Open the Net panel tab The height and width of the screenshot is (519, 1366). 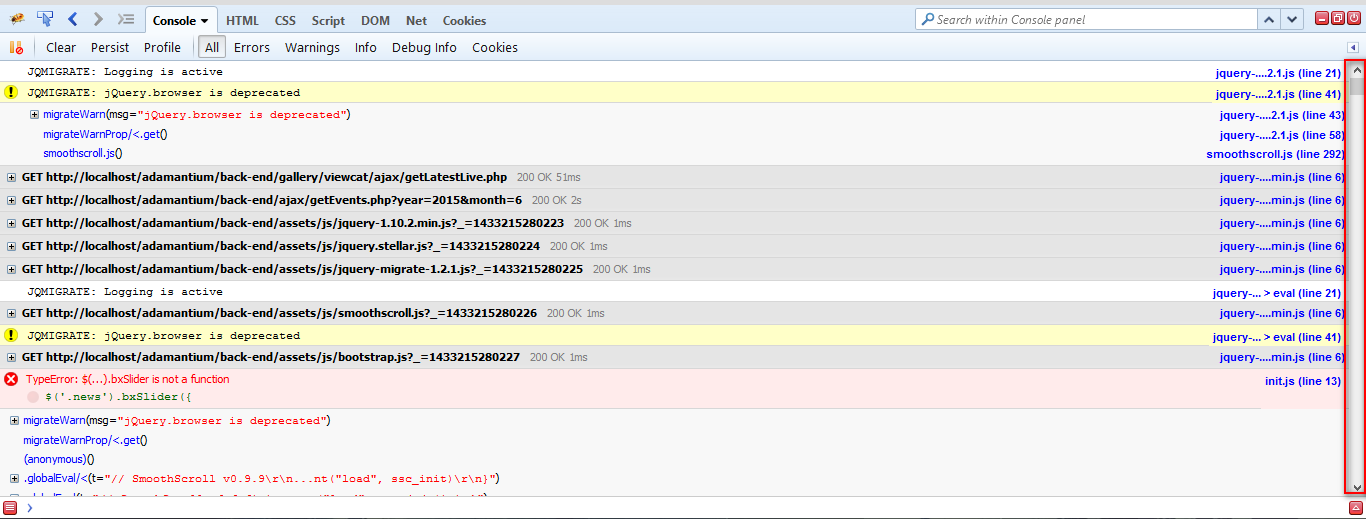pyautogui.click(x=416, y=20)
